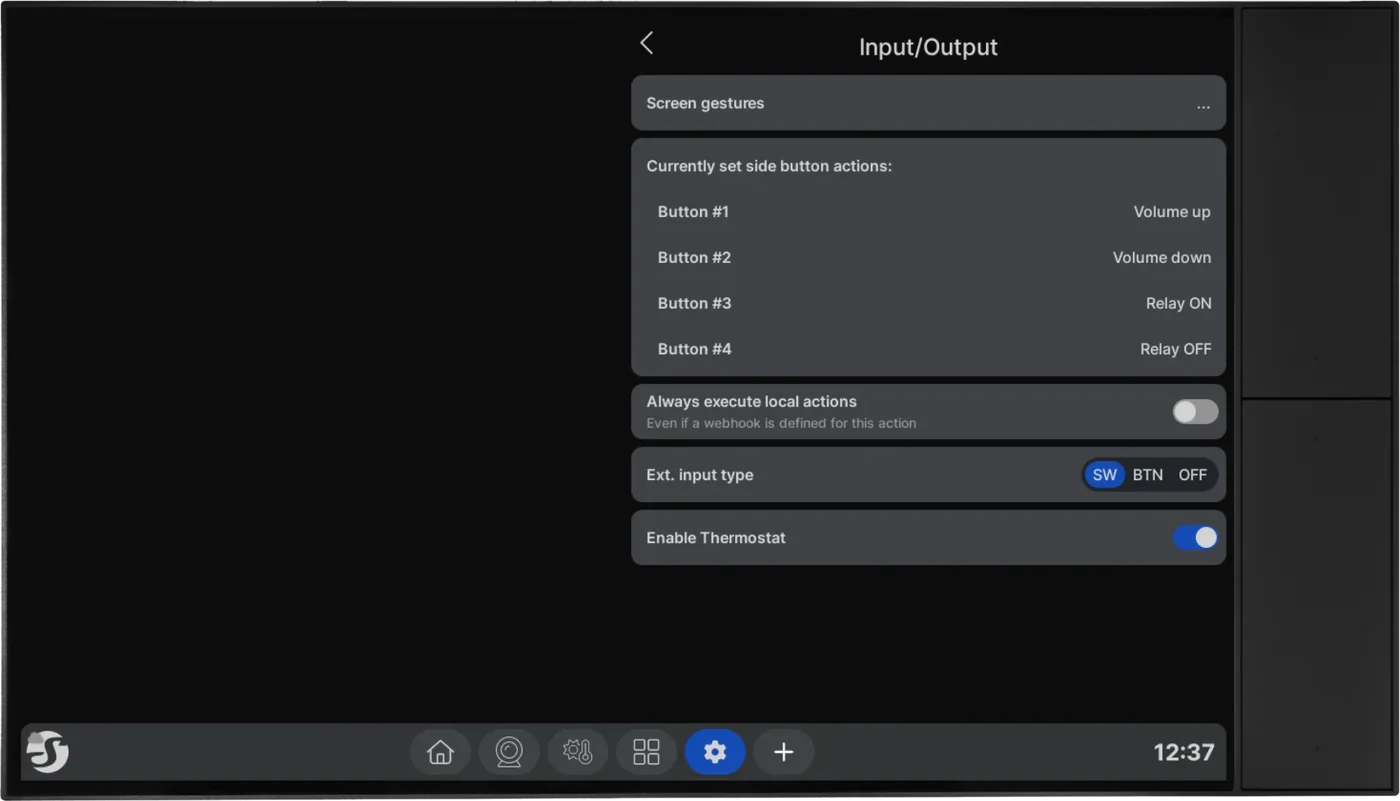
Task: Disable the Enable Thermostat switch
Action: pyautogui.click(x=1195, y=538)
